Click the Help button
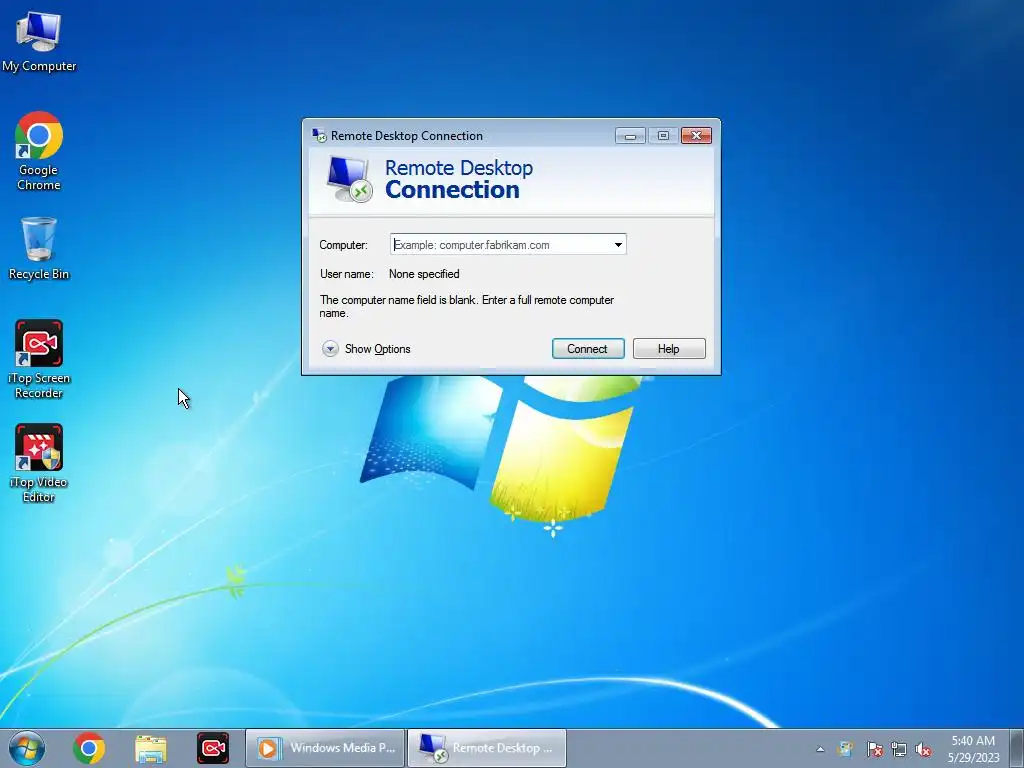1024x768 pixels. [x=669, y=349]
